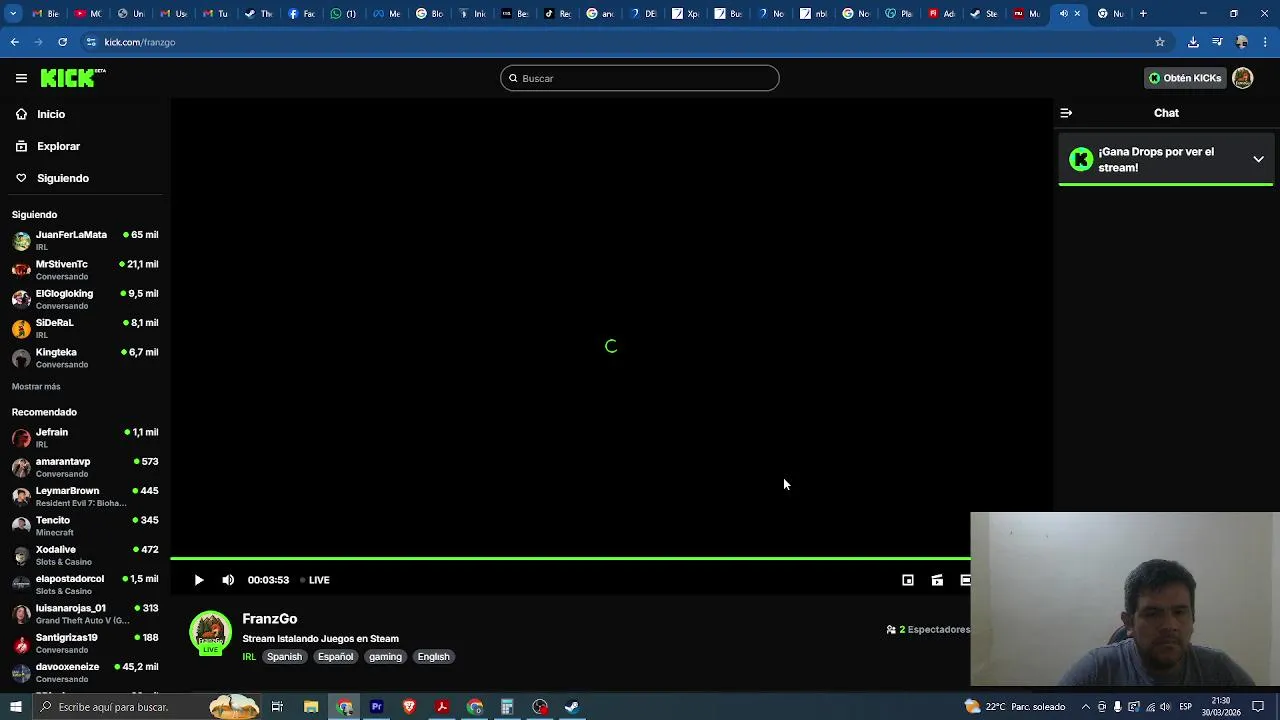The width and height of the screenshot is (1280, 720).
Task: Open Kingteka channel in sidebar
Action: click(x=84, y=358)
